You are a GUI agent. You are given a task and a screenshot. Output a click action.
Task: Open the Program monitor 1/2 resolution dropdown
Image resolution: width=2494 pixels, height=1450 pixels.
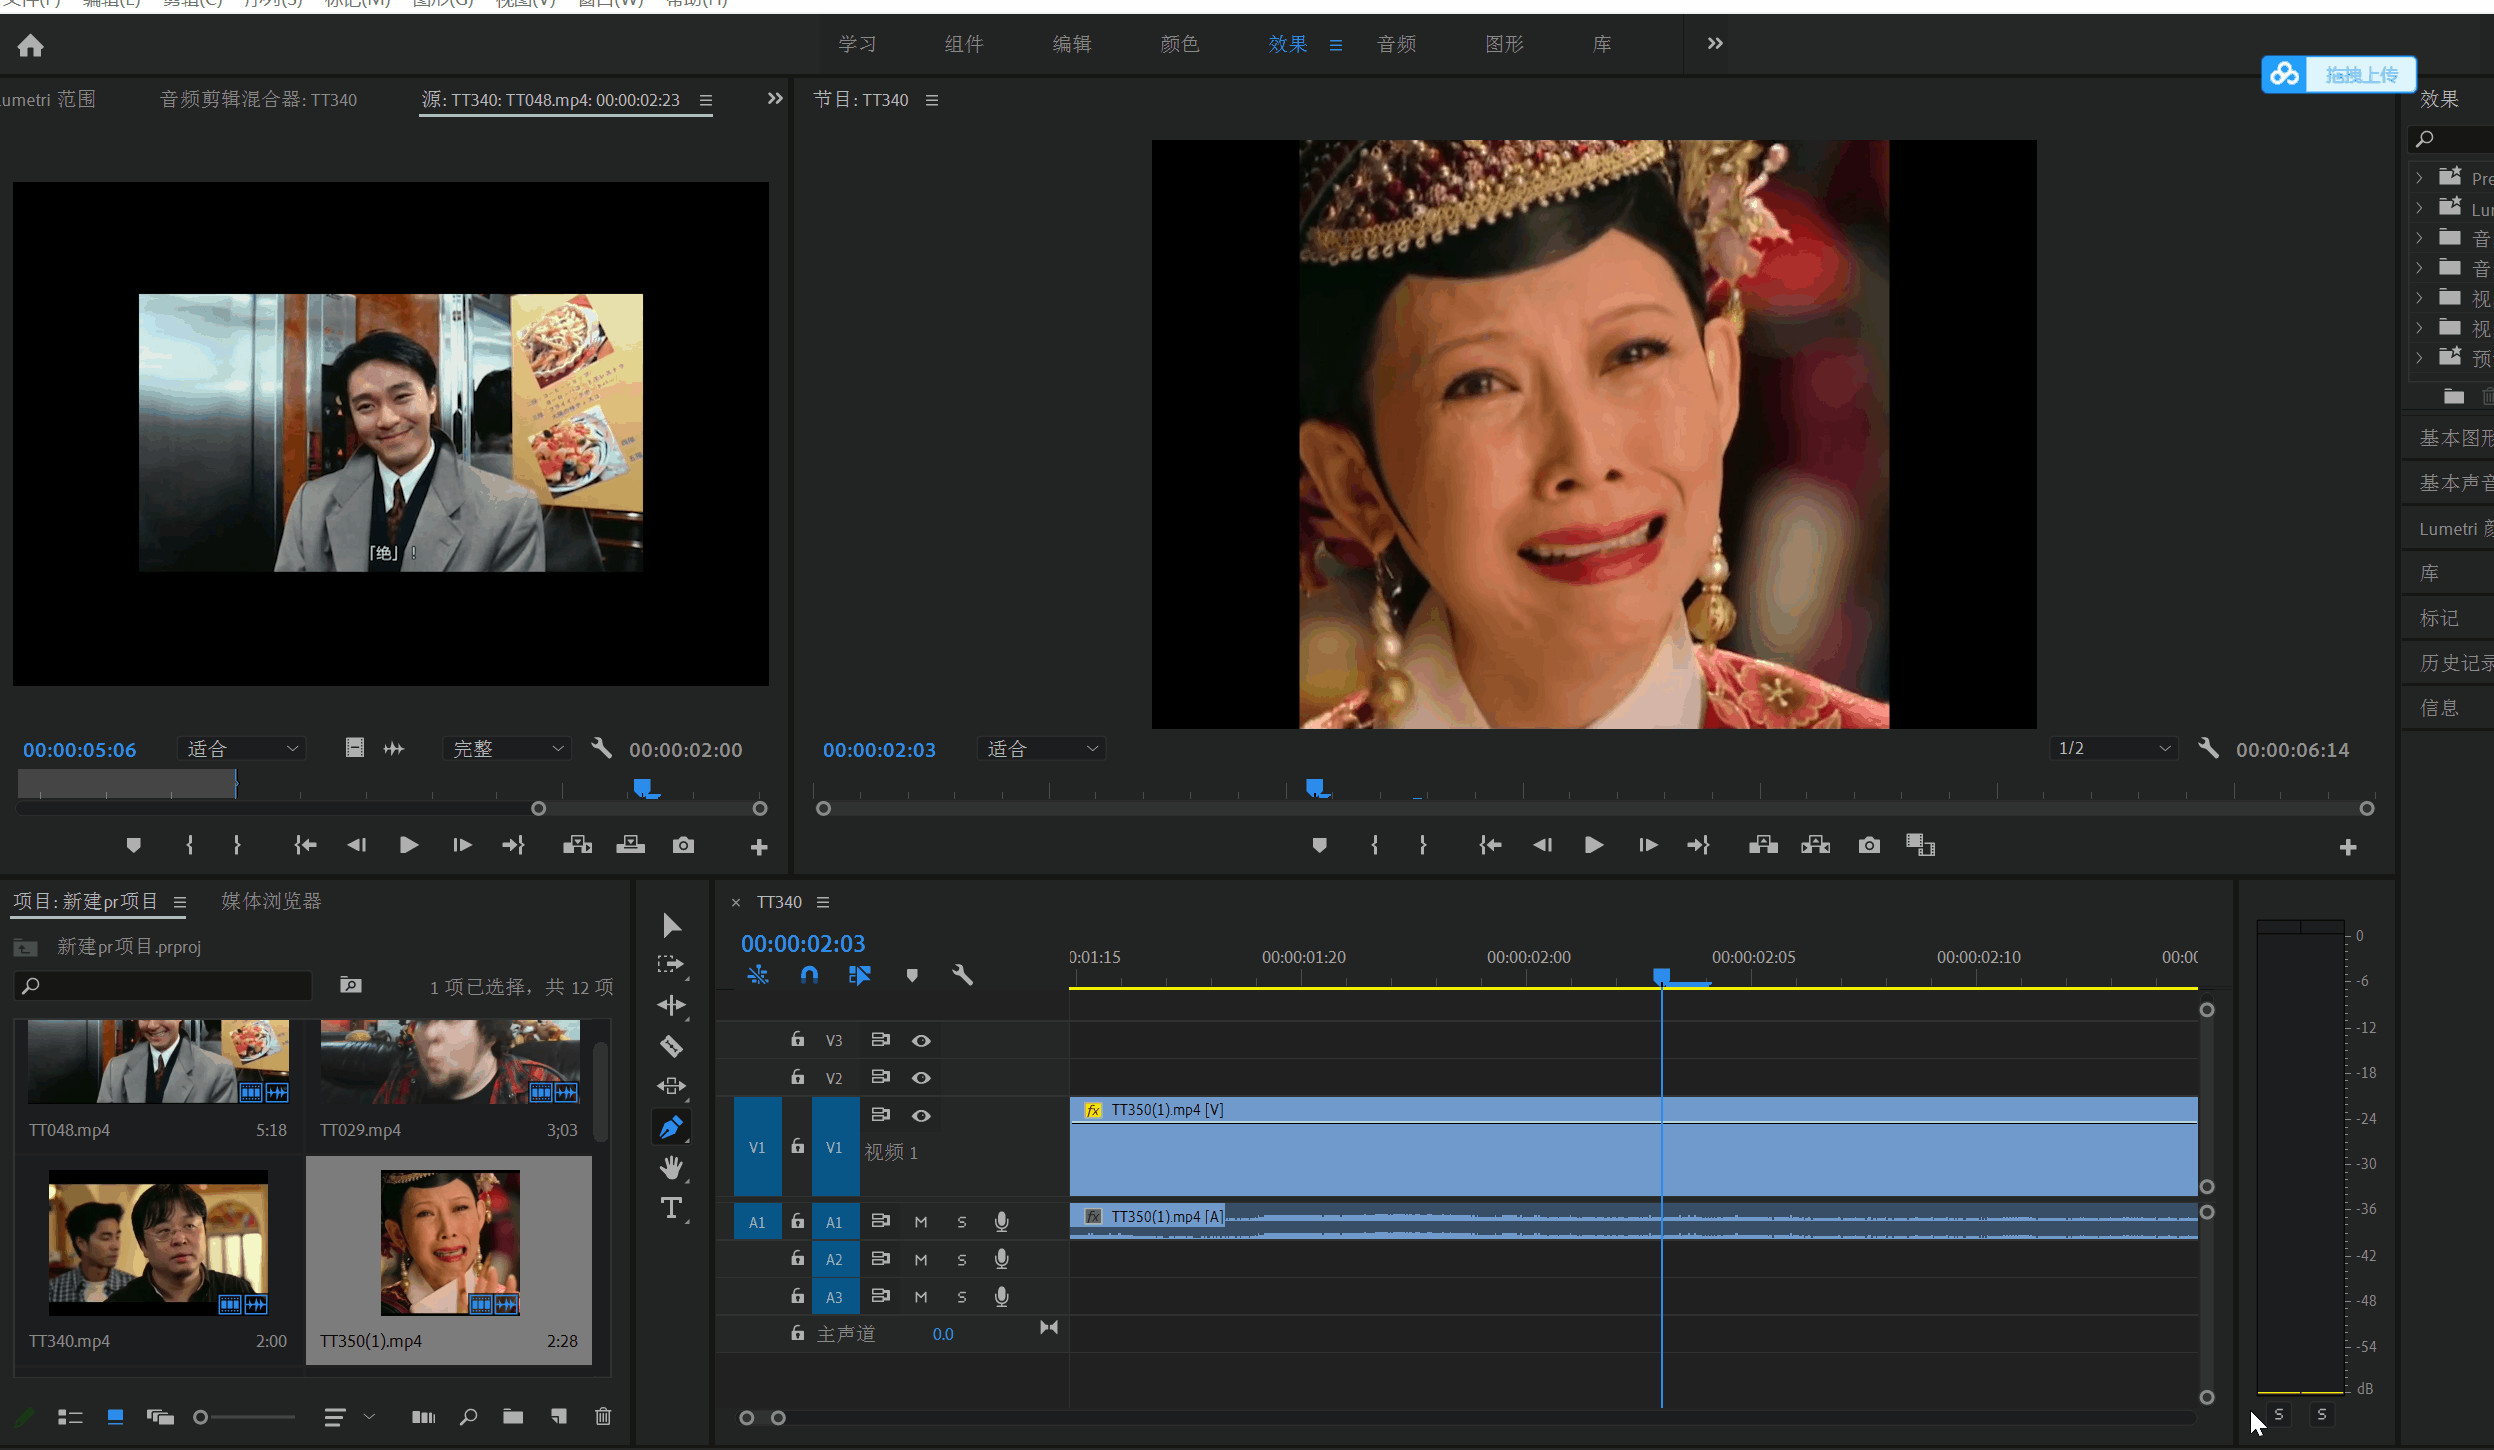2114,748
